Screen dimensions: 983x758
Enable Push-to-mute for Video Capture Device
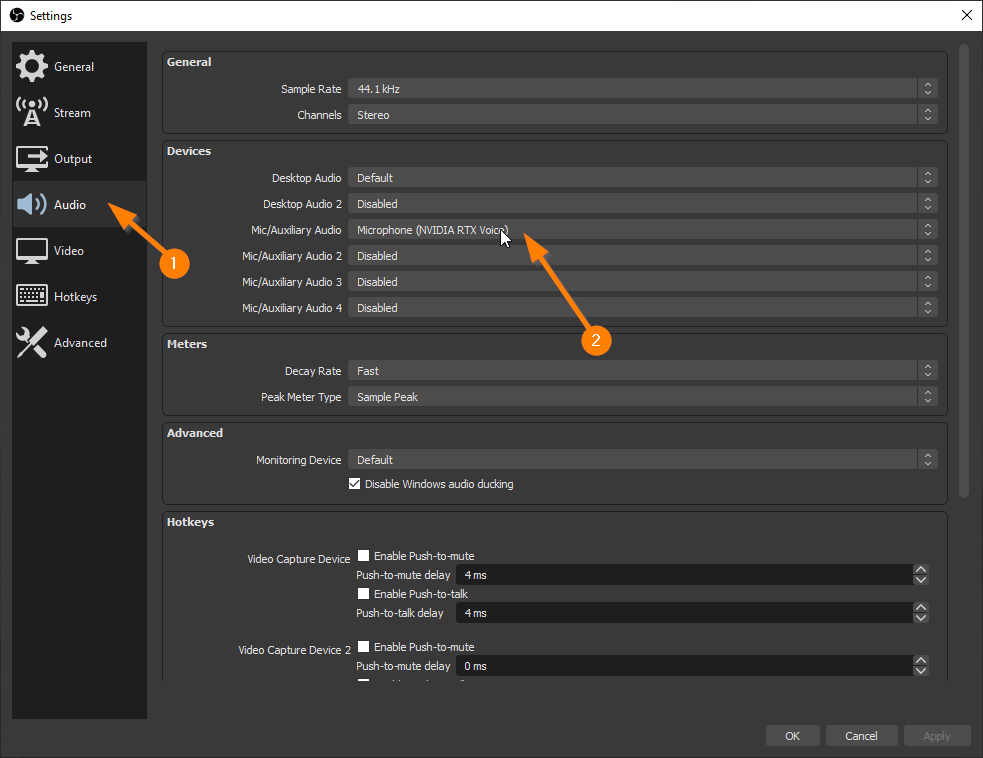click(363, 555)
